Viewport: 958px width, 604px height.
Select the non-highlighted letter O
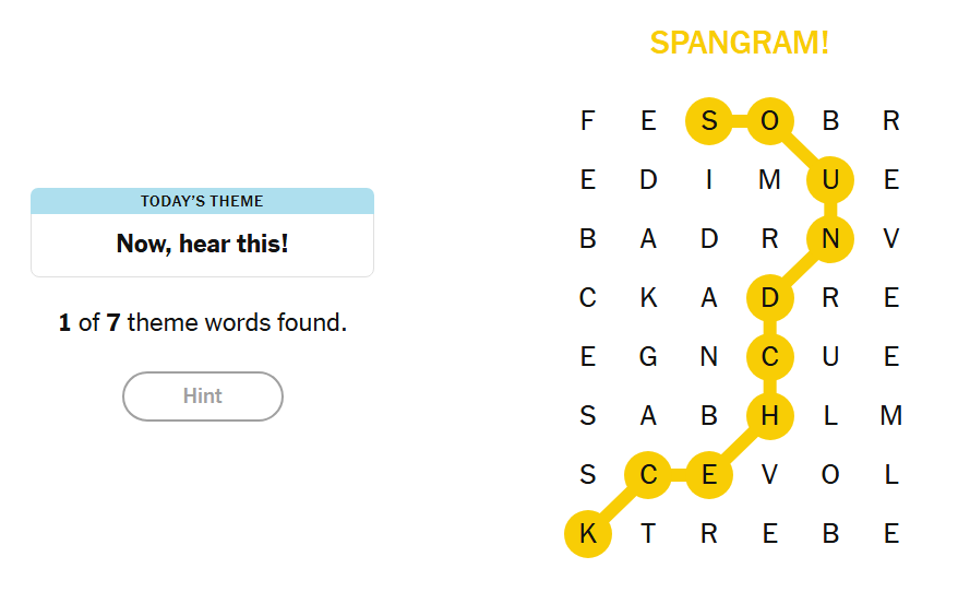829,475
